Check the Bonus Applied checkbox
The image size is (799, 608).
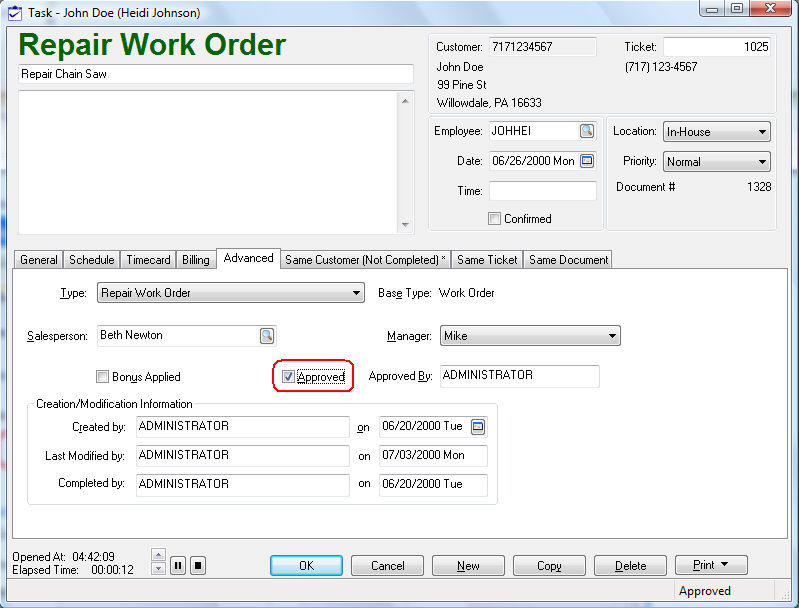(102, 377)
